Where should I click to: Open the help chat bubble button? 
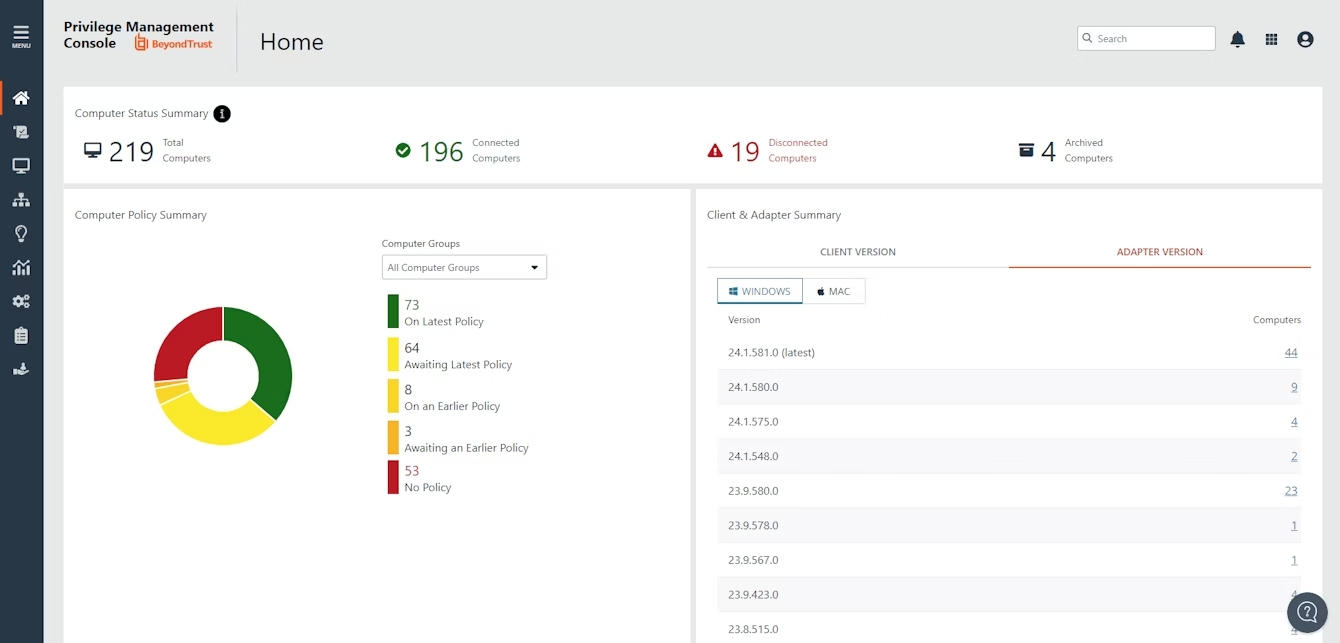[1306, 612]
